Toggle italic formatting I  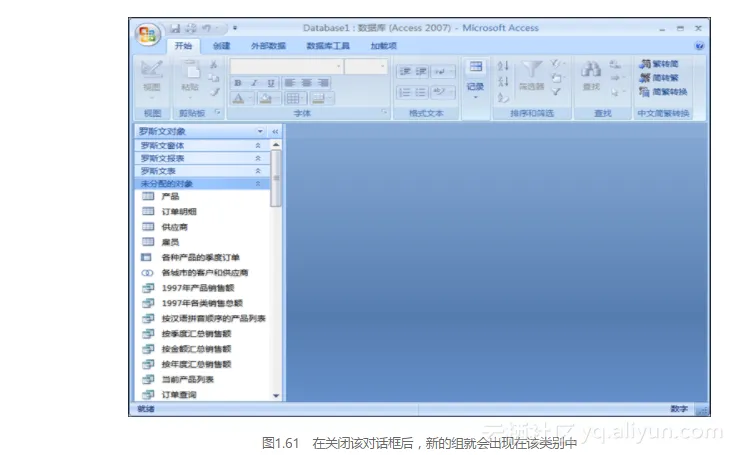(x=254, y=83)
